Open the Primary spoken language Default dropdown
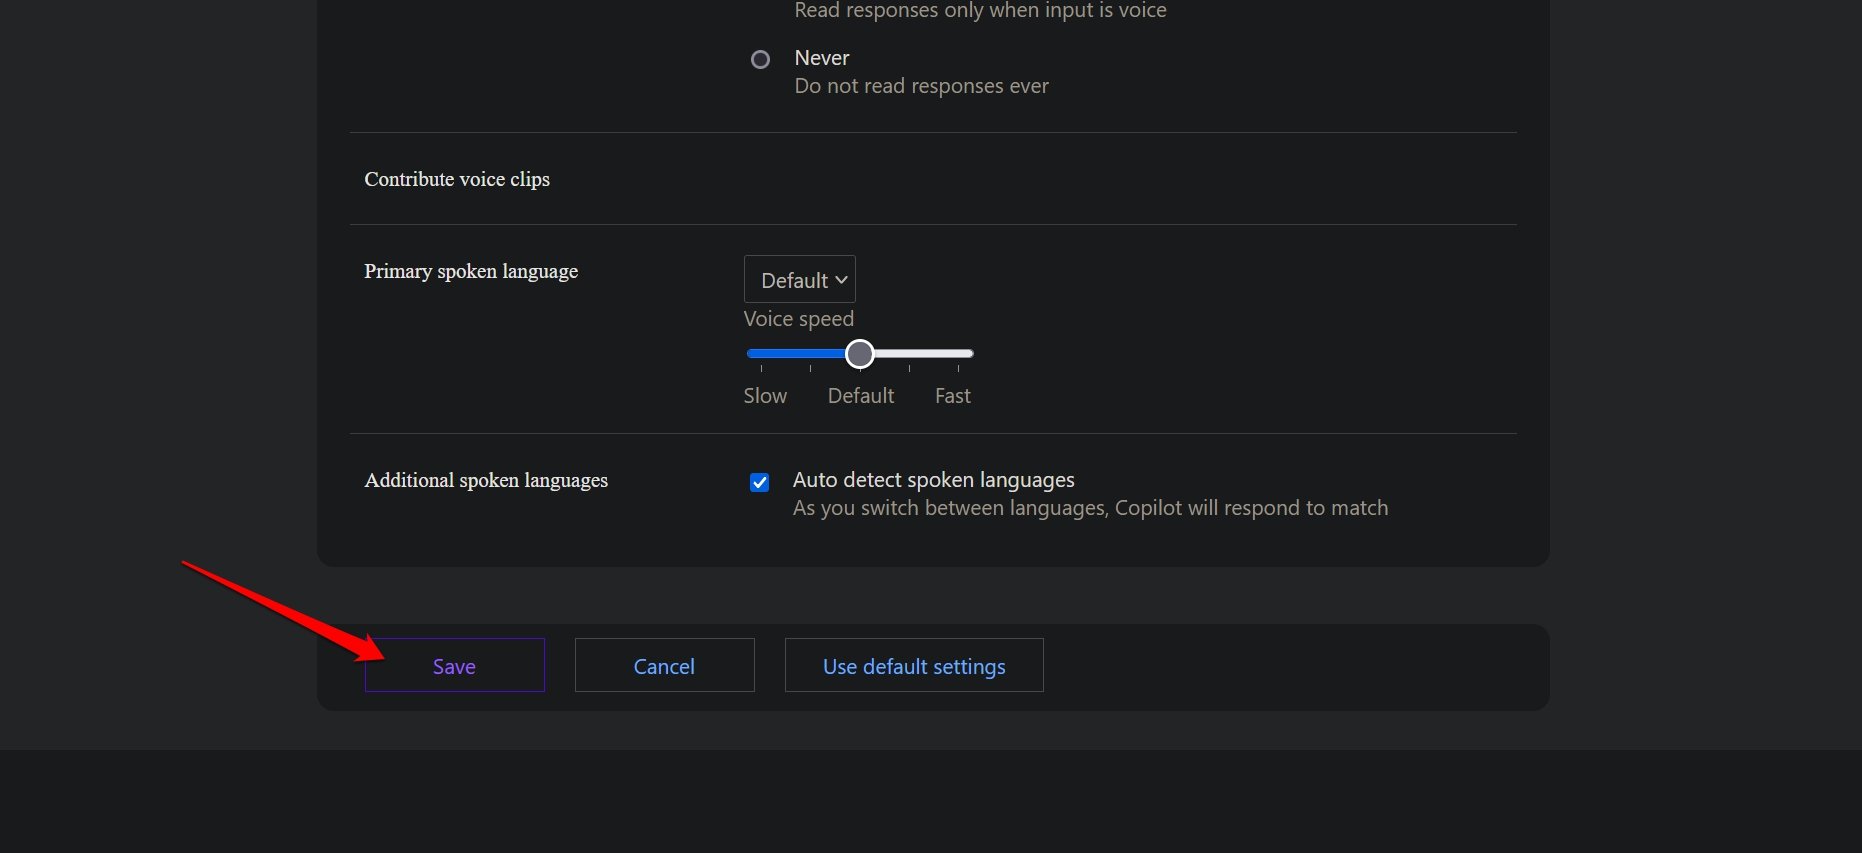Viewport: 1862px width, 853px height. tap(800, 279)
